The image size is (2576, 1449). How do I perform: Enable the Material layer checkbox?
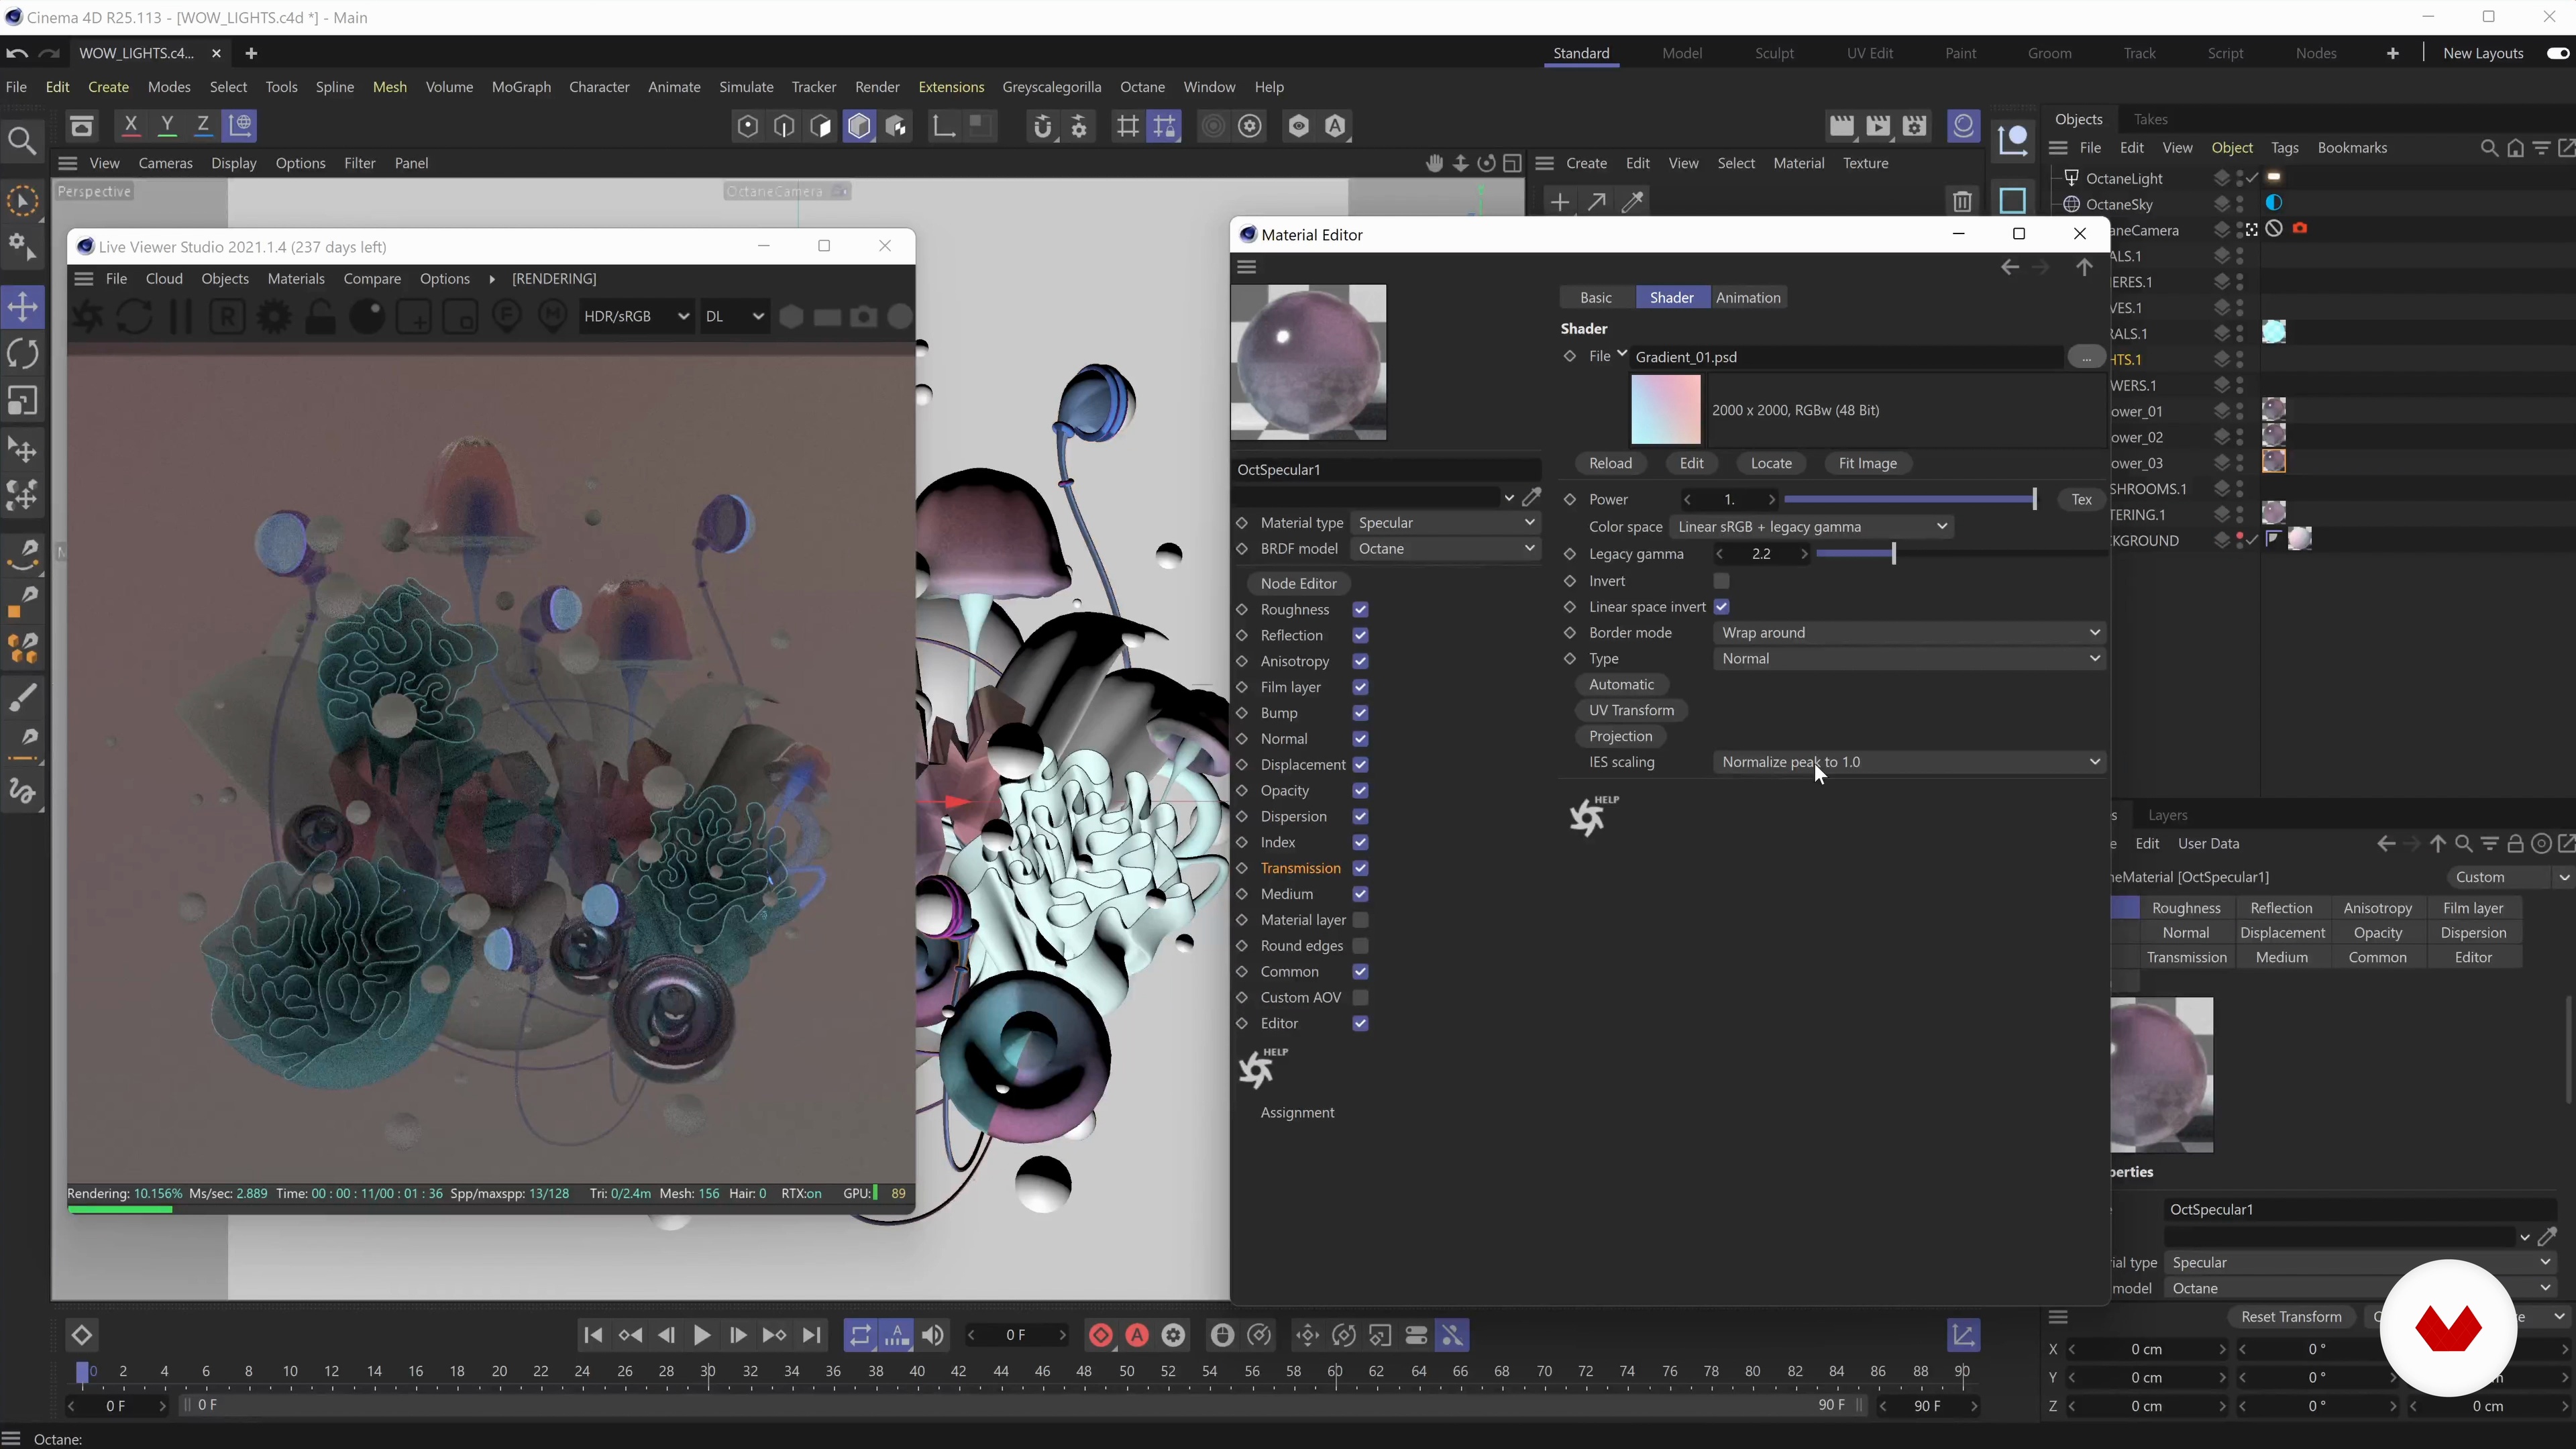coord(1360,920)
